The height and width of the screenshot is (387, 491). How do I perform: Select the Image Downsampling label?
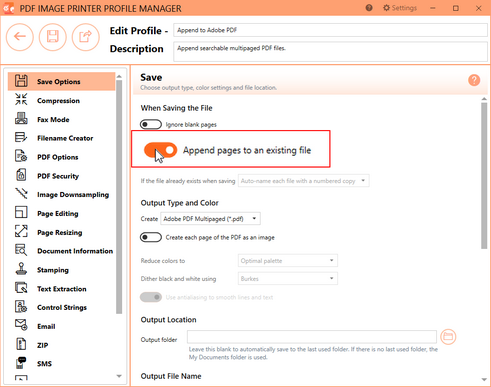click(x=73, y=195)
